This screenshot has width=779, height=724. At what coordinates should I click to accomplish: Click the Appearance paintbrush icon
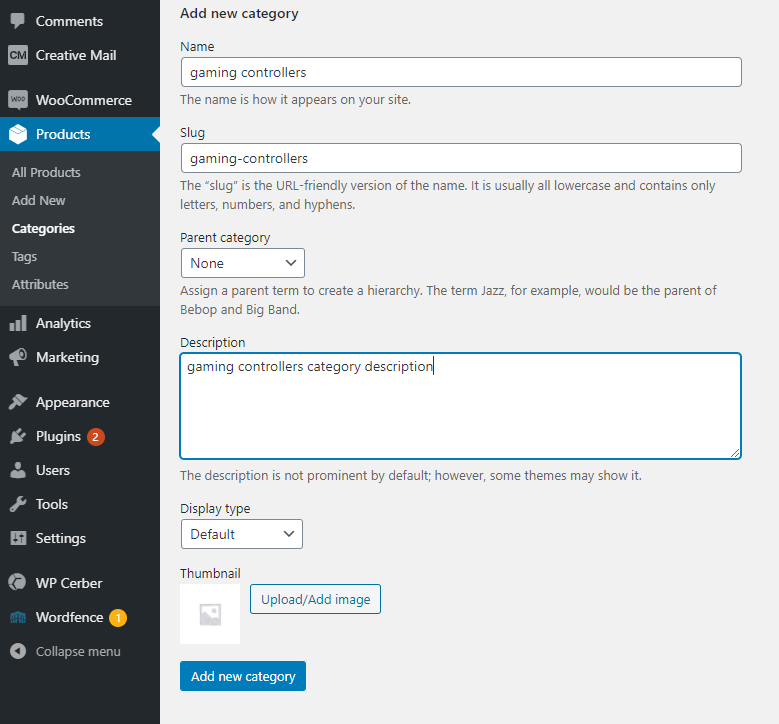18,402
